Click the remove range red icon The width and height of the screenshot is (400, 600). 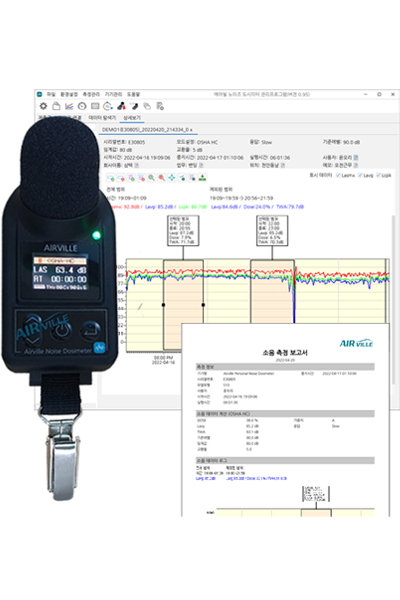pyautogui.click(x=121, y=178)
